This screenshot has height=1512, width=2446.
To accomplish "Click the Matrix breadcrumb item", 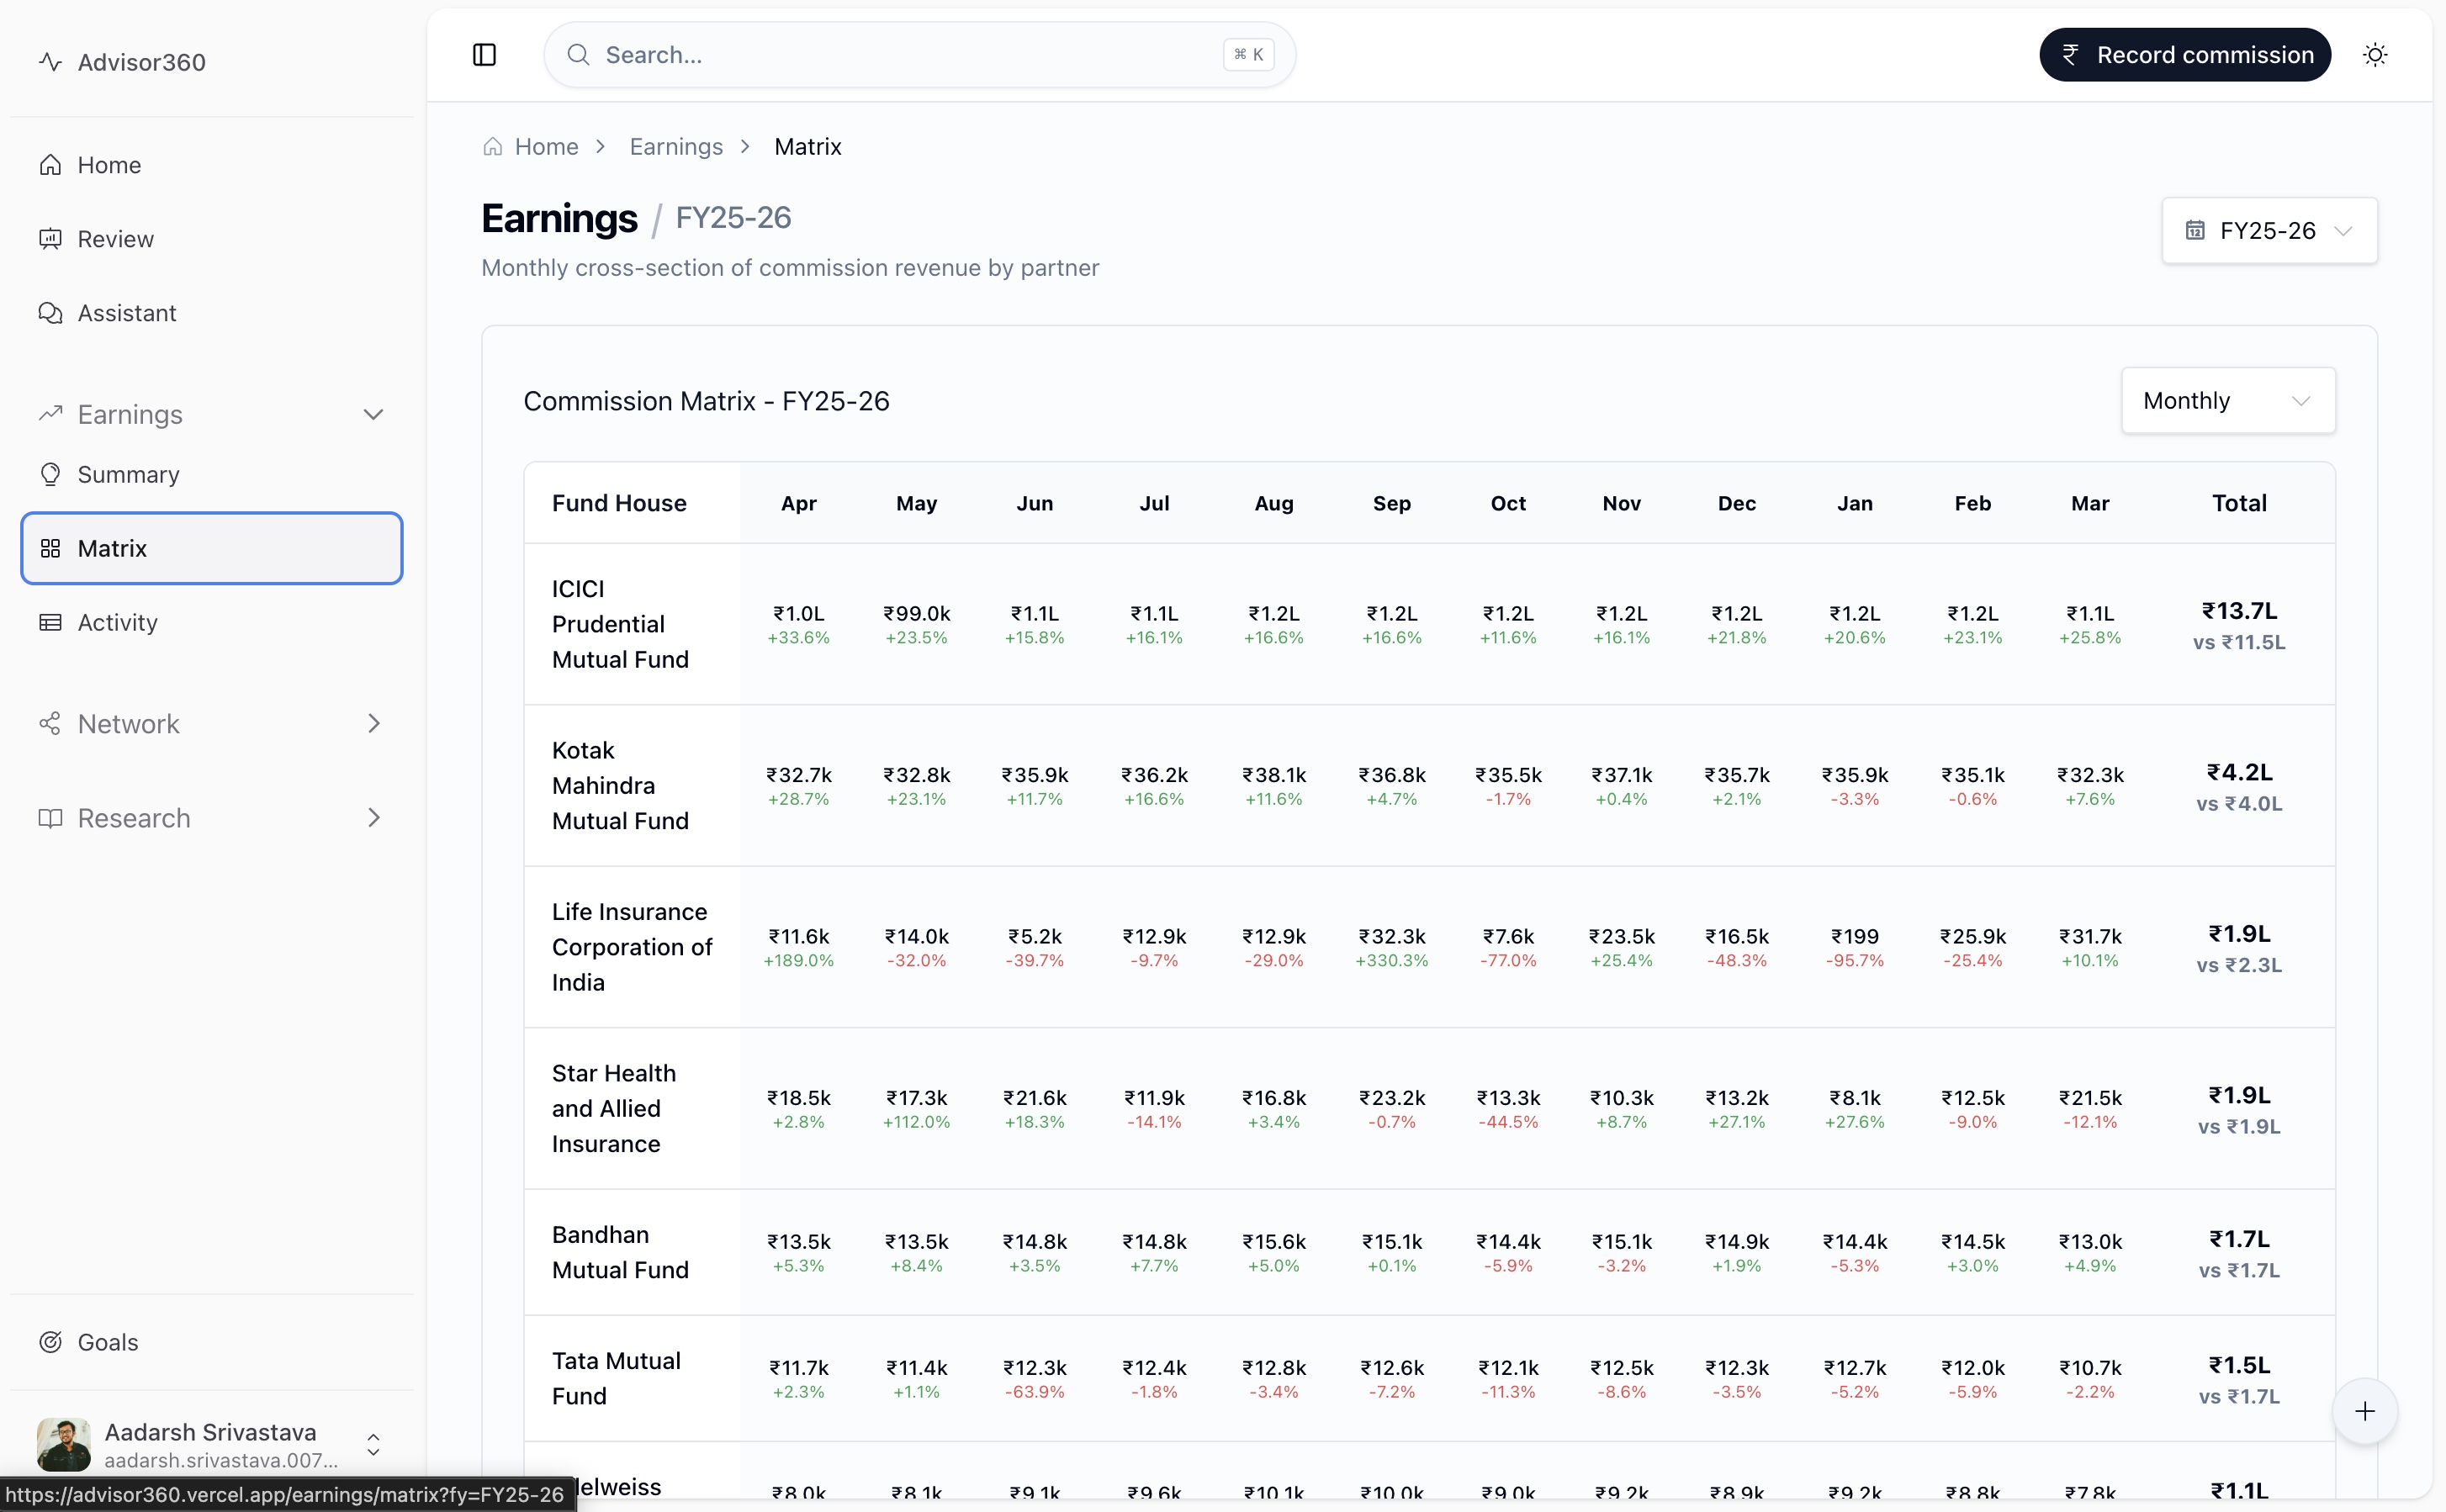I will coord(808,147).
